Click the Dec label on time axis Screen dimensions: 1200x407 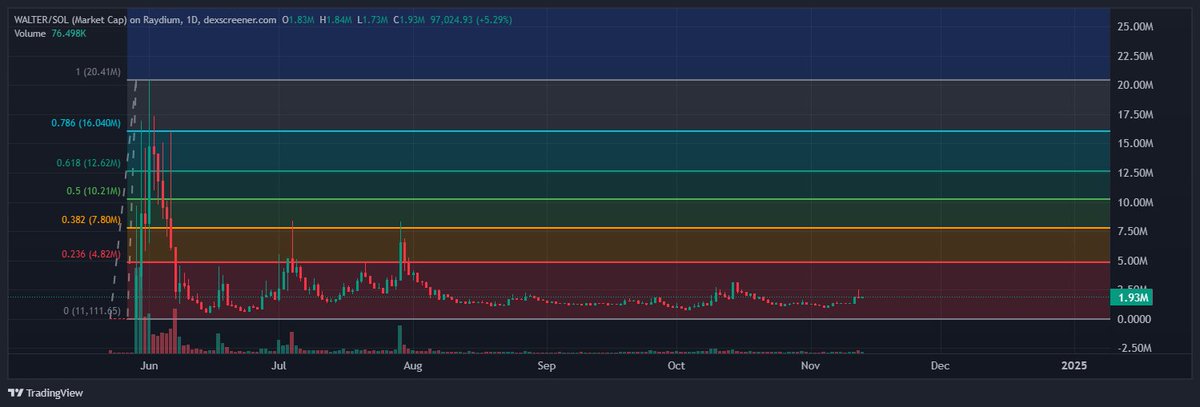tap(940, 367)
